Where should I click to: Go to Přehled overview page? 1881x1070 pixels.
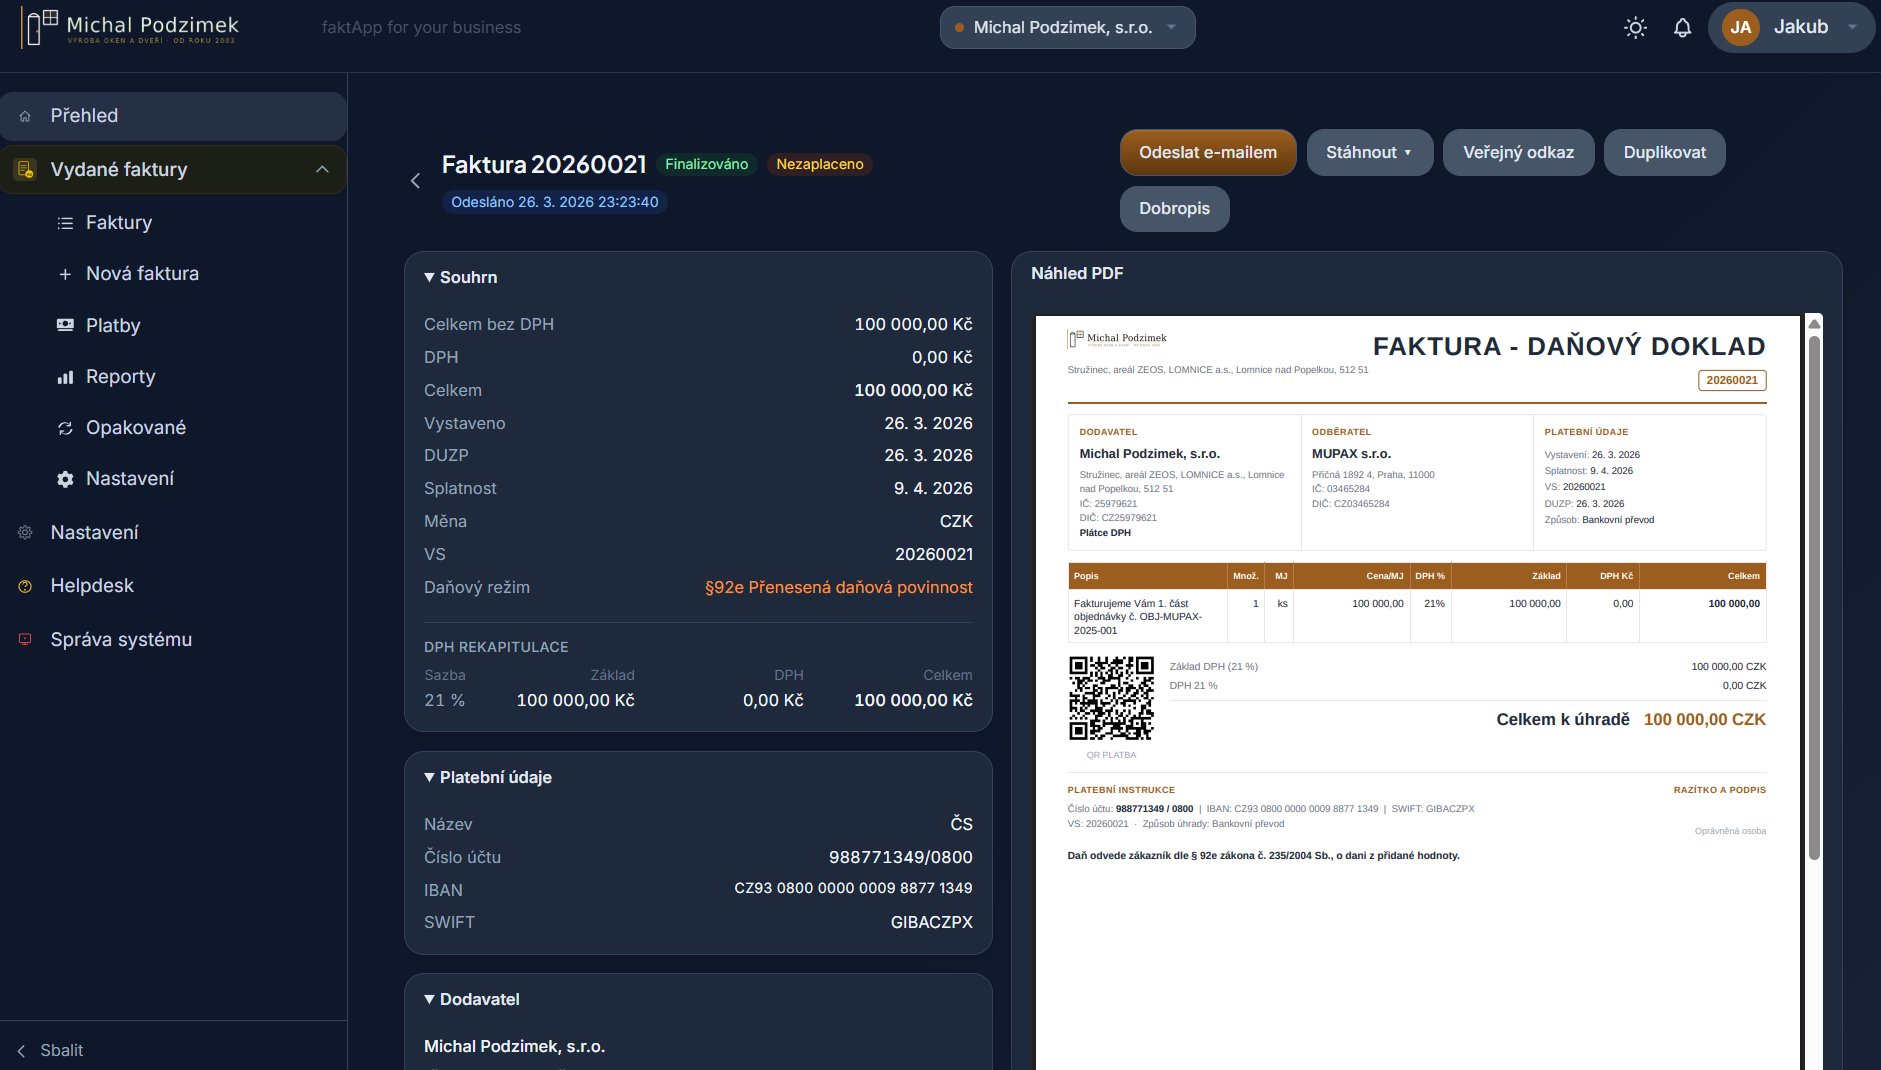(x=84, y=116)
